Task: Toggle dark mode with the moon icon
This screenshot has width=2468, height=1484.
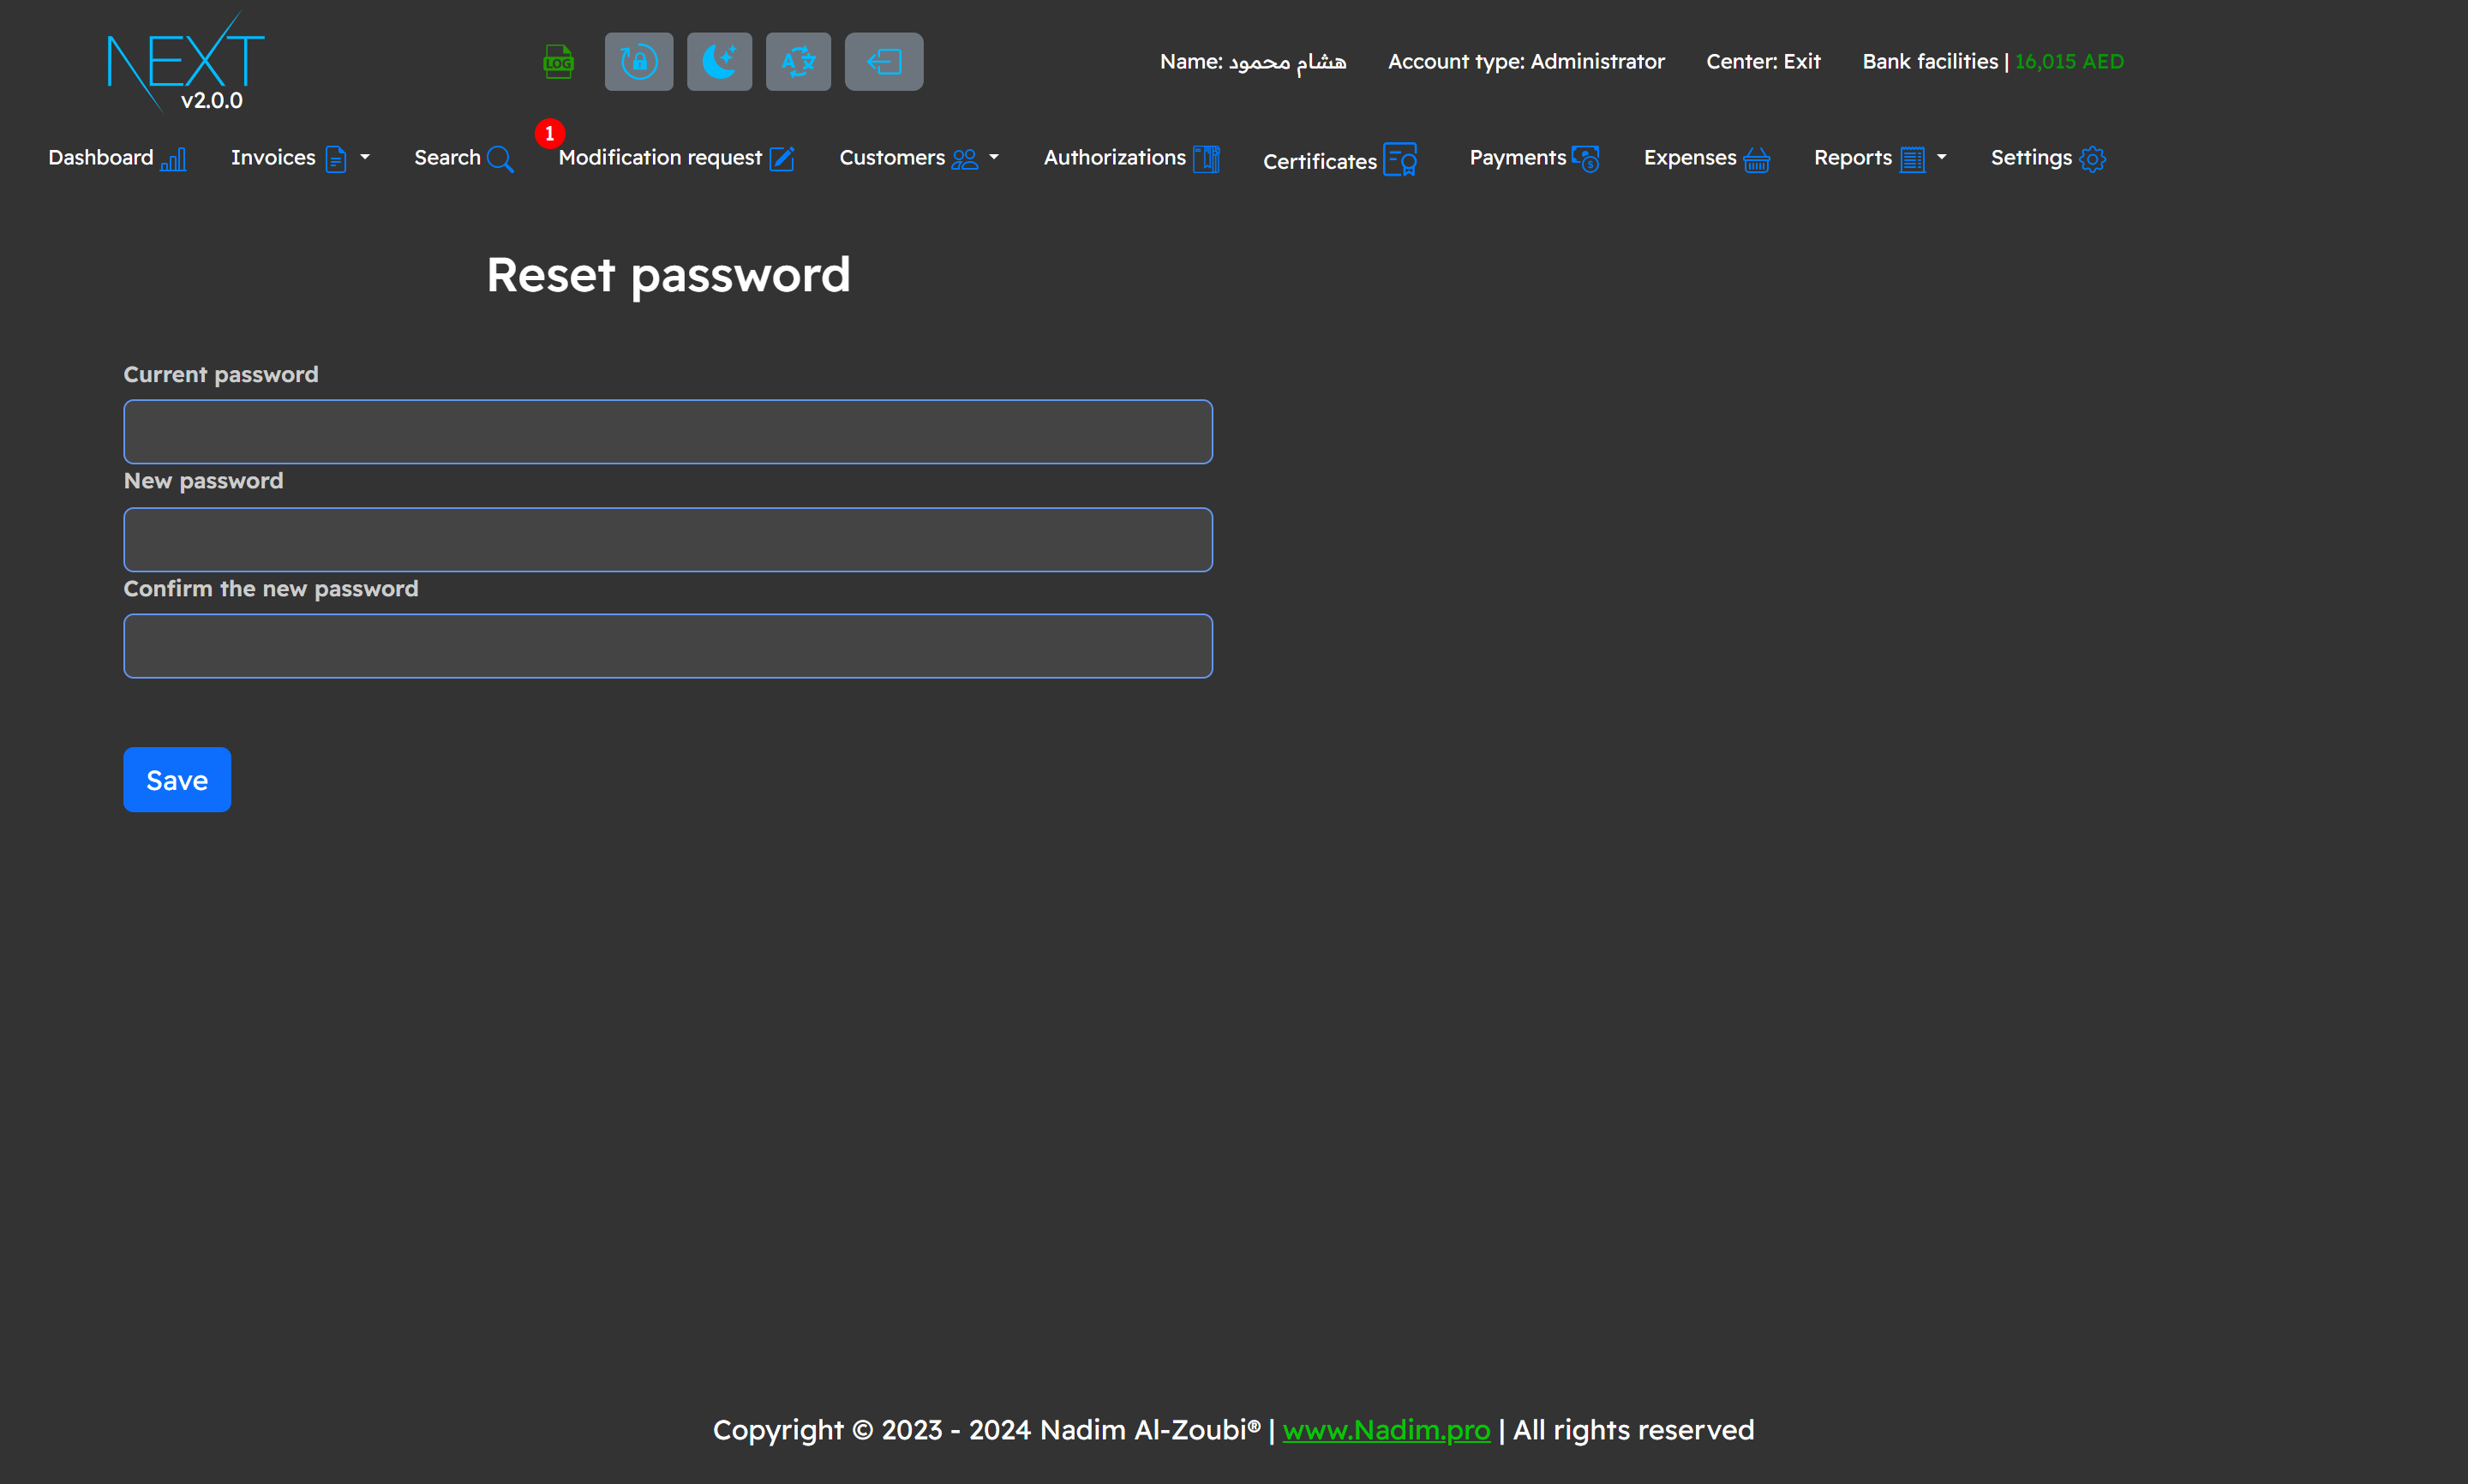Action: pos(719,61)
